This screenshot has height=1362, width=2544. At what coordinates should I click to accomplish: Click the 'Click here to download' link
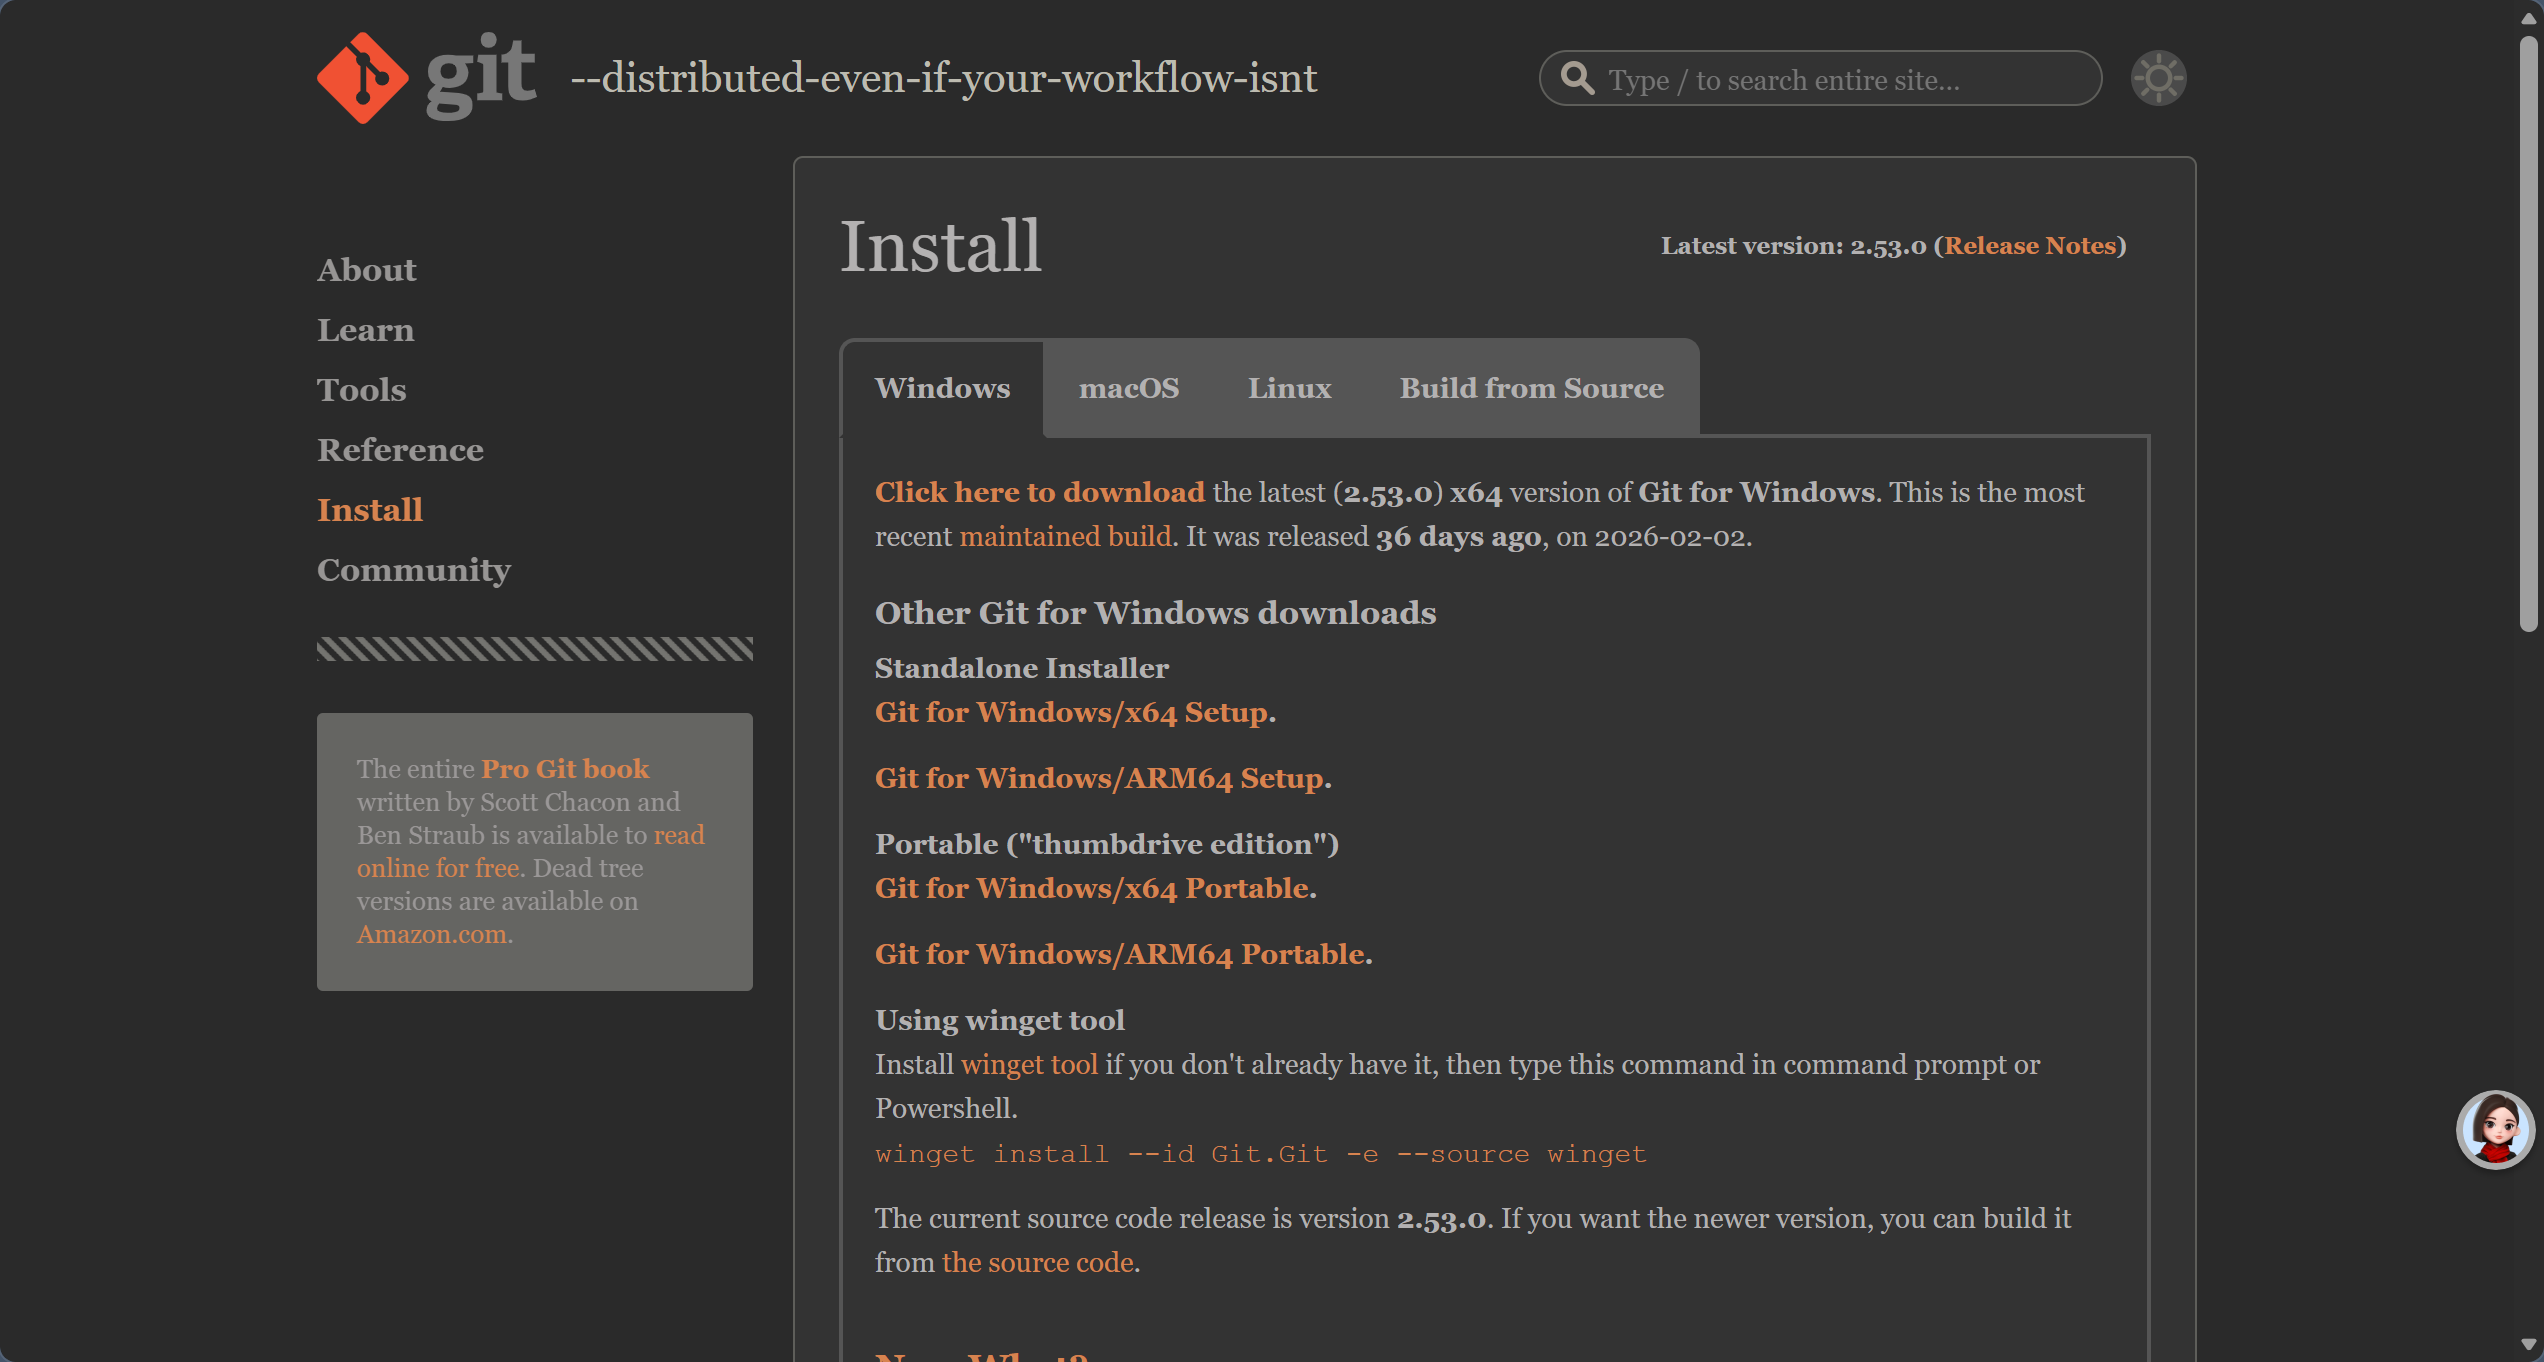[1039, 492]
